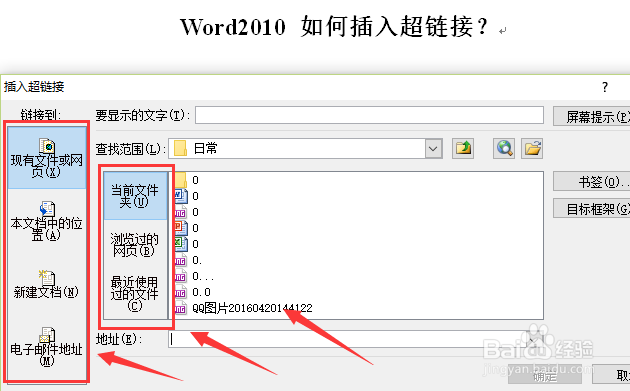Switch to Current Folder tab (当前文件夹)
Viewport: 630px width, 391px height.
135,196
